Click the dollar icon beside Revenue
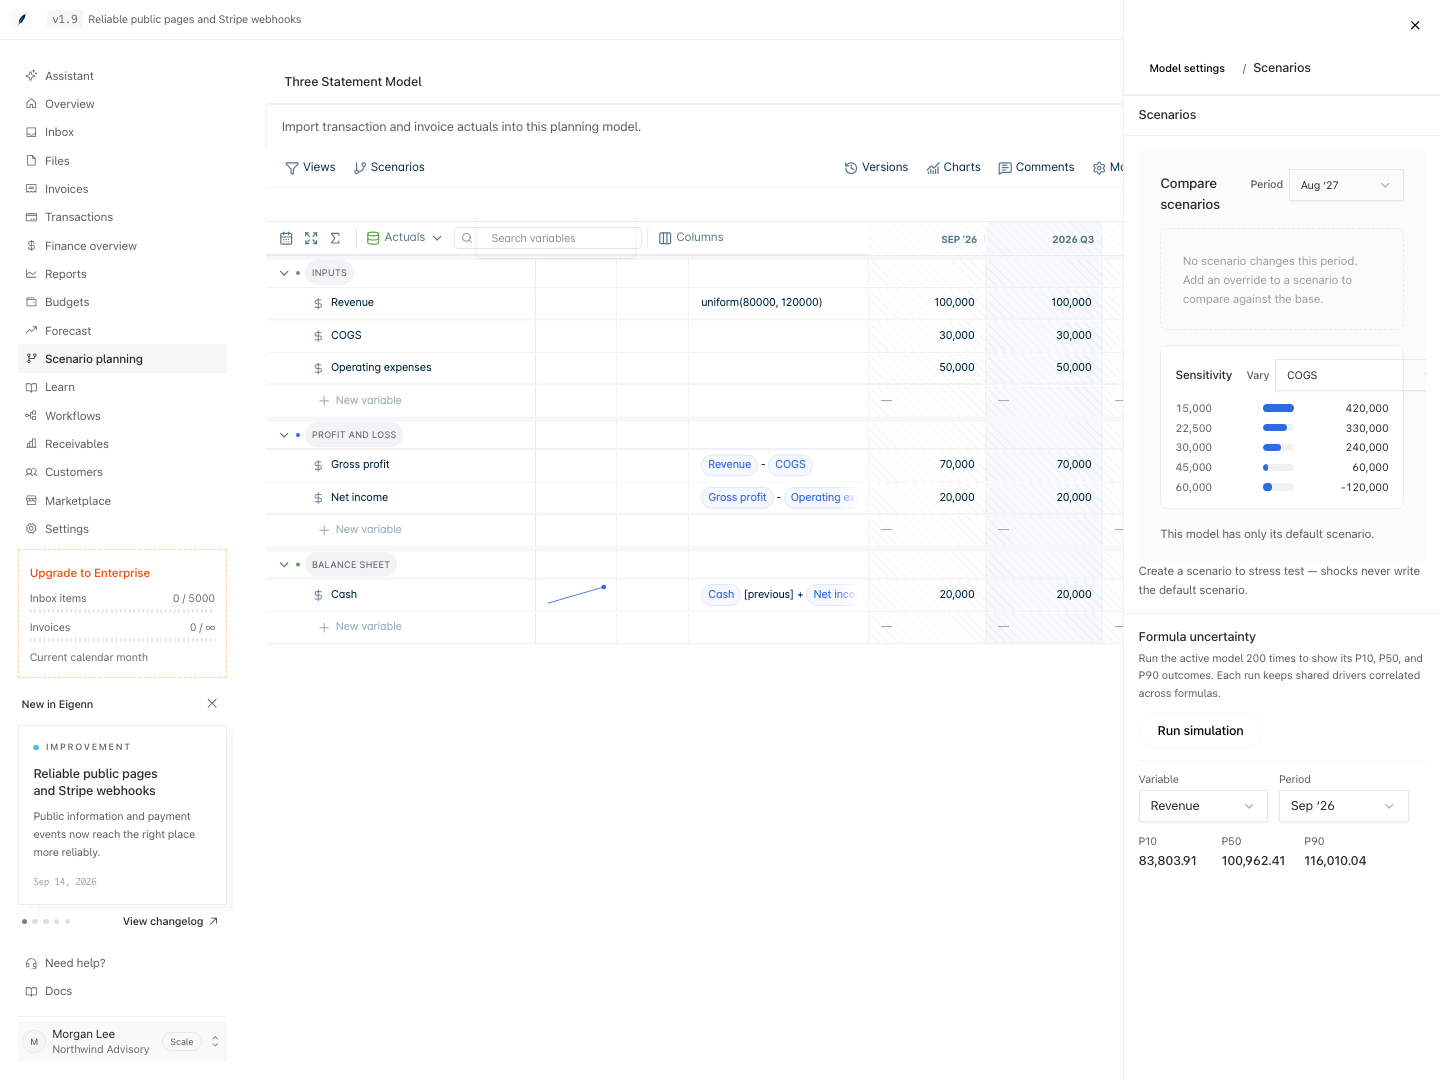 click(x=318, y=303)
